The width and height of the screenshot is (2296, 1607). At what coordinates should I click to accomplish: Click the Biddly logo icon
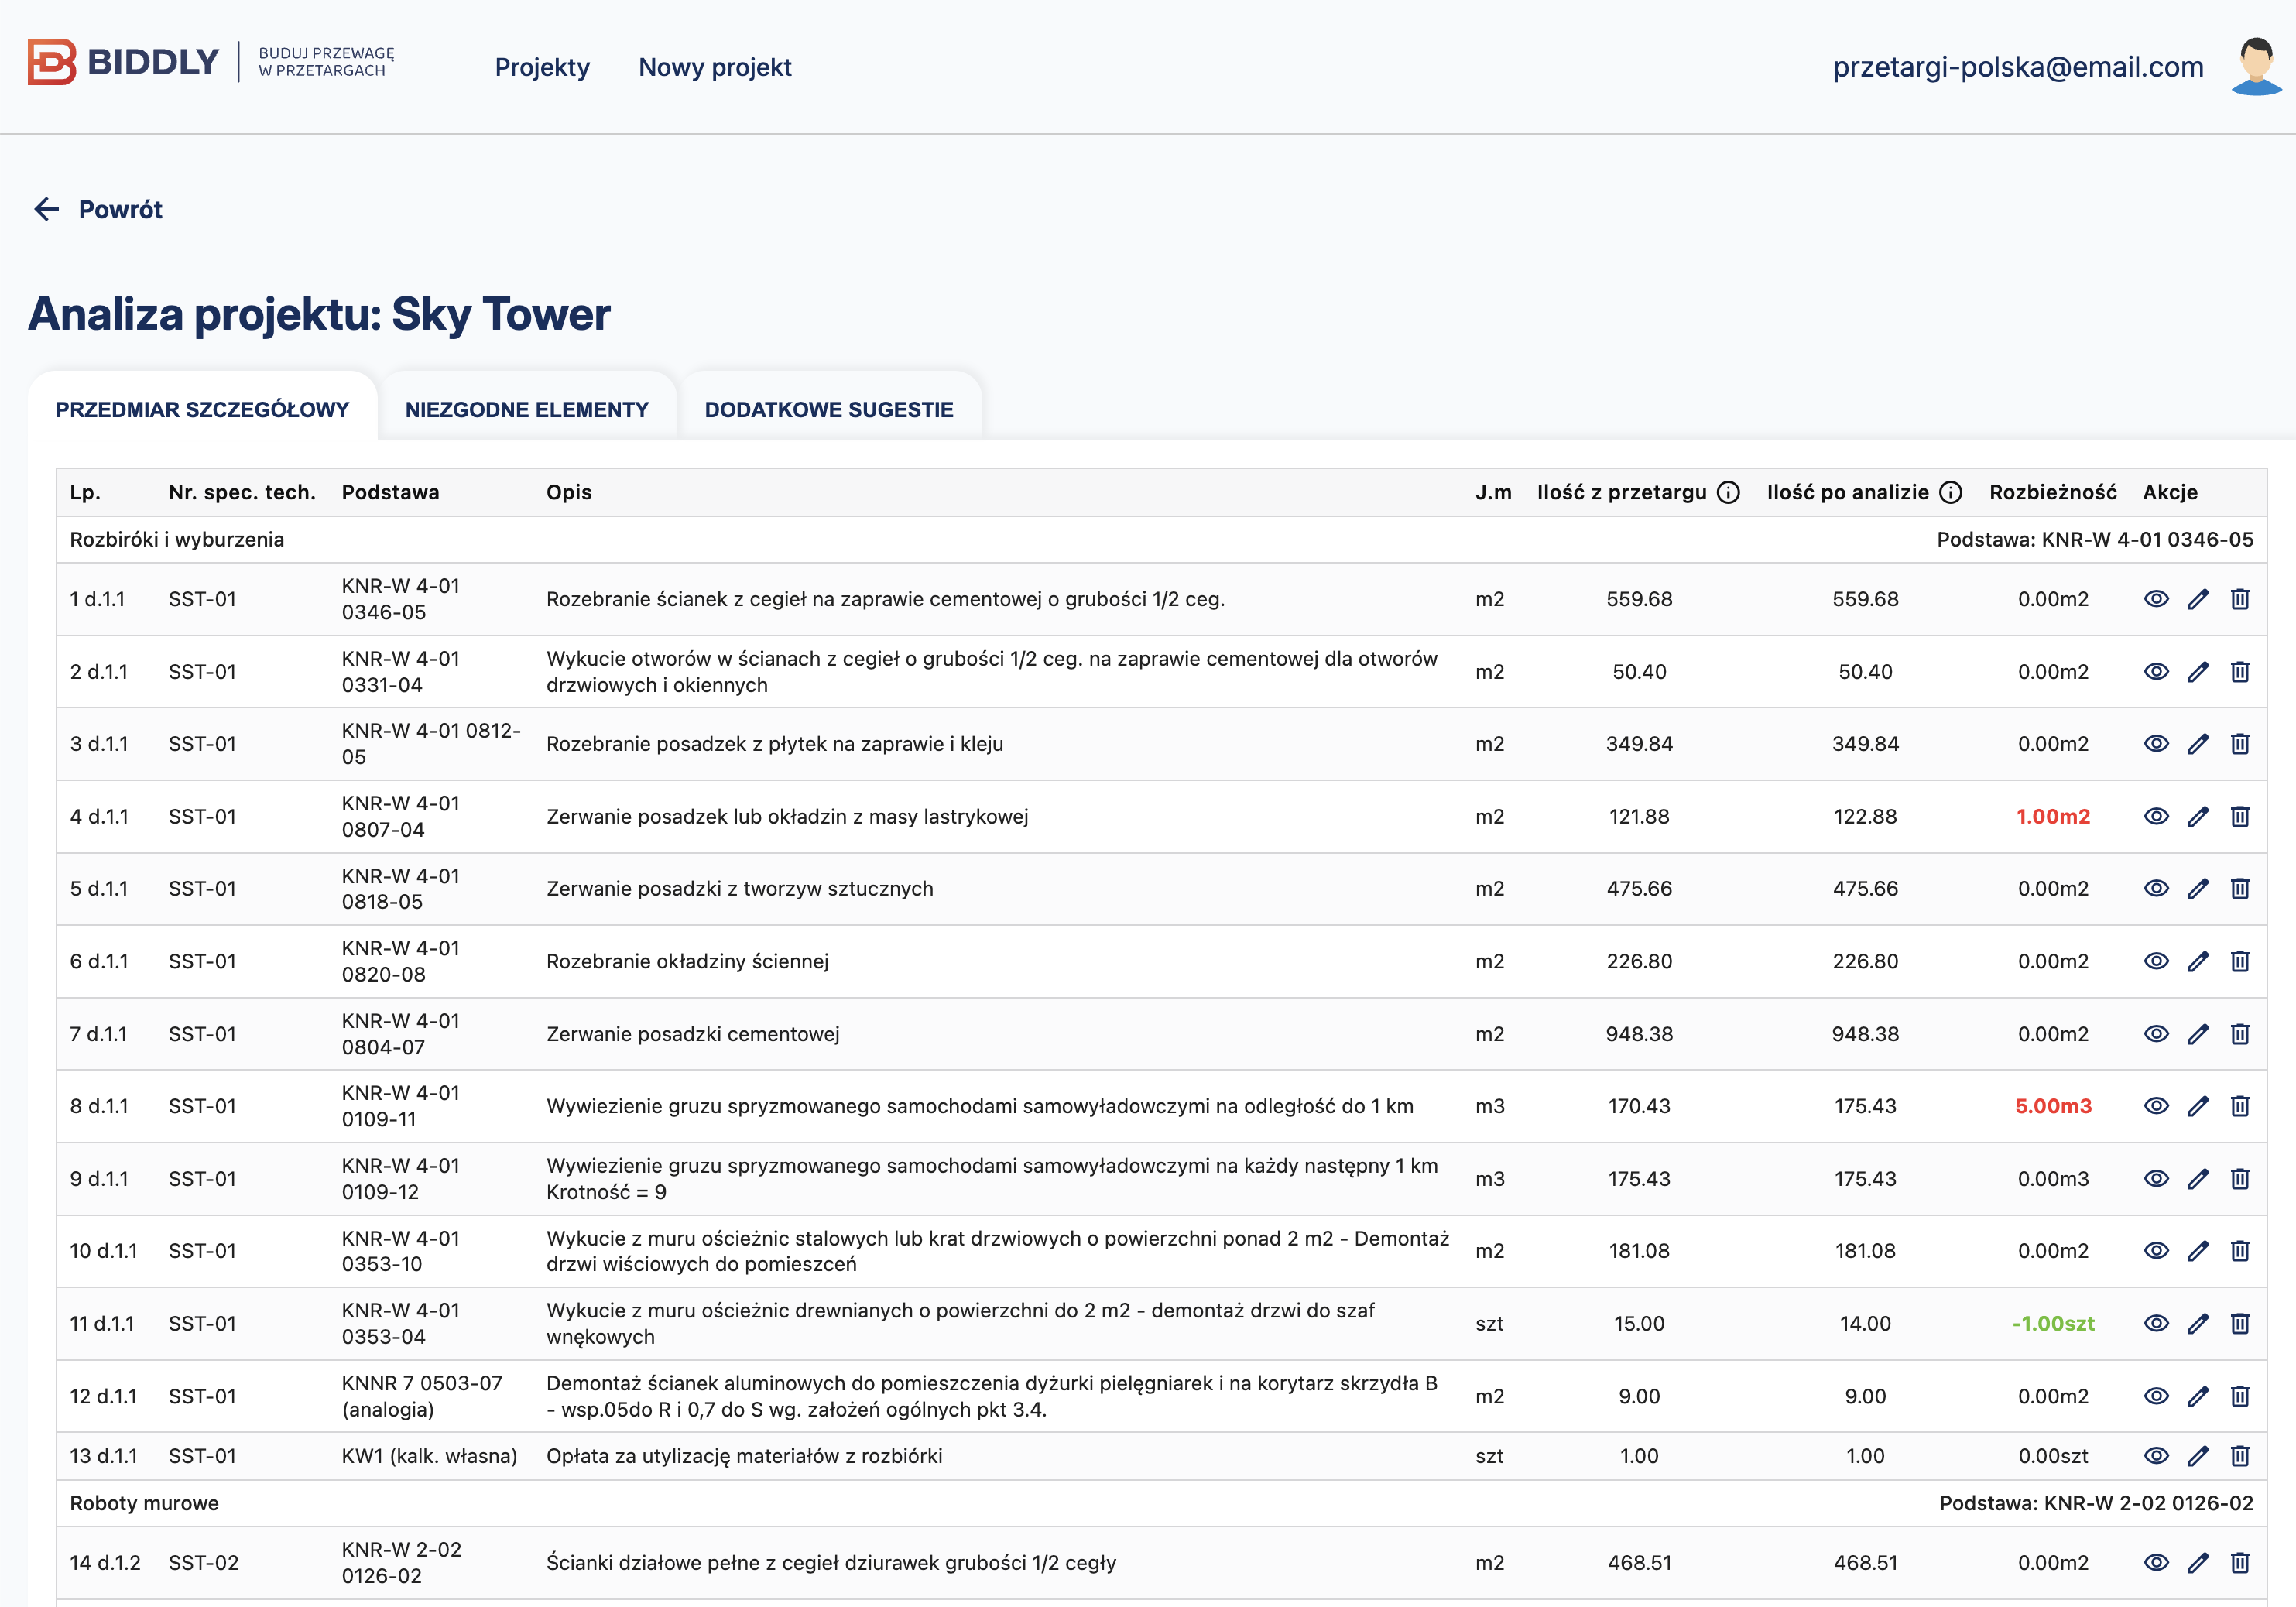click(x=51, y=62)
